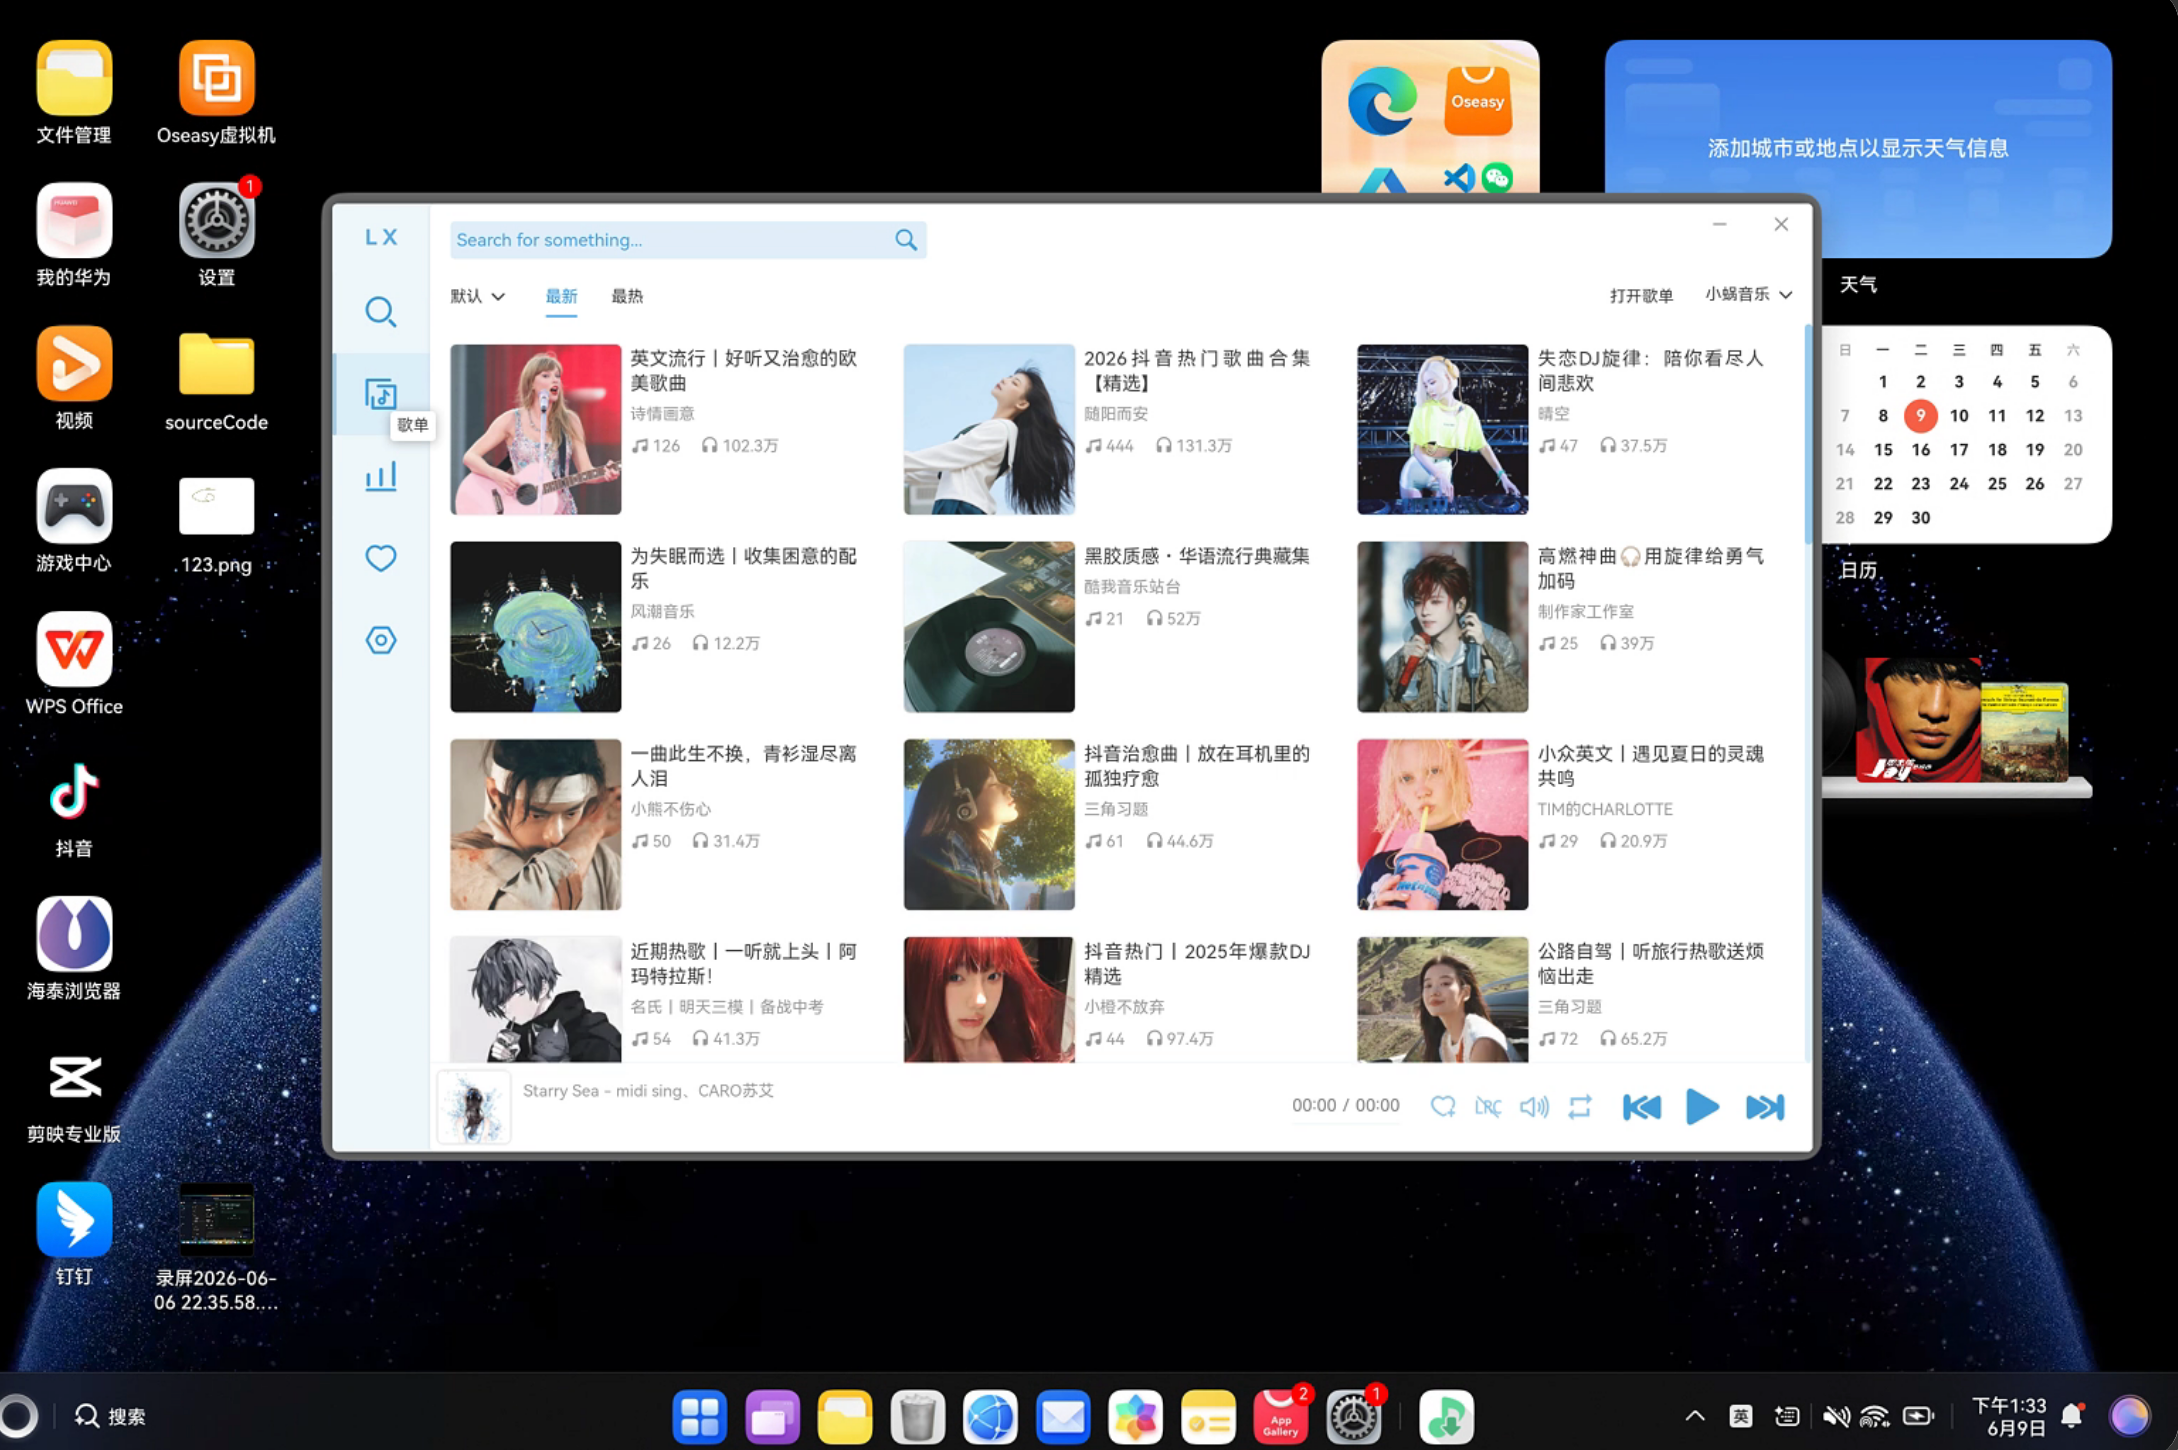Expand the system tray hidden icons arrow
Screen dimensions: 2178x1450
pos(1695,1416)
